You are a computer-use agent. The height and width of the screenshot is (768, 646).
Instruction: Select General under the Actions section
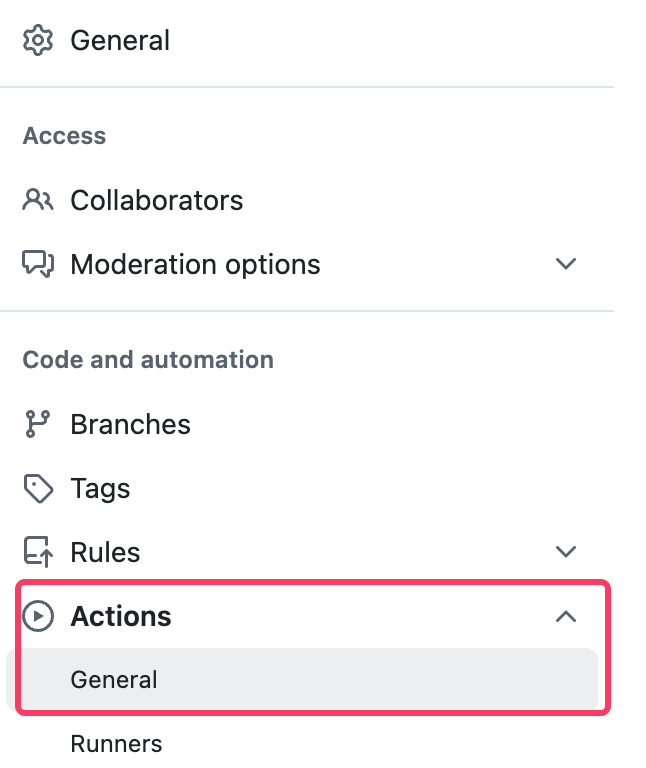click(x=114, y=680)
